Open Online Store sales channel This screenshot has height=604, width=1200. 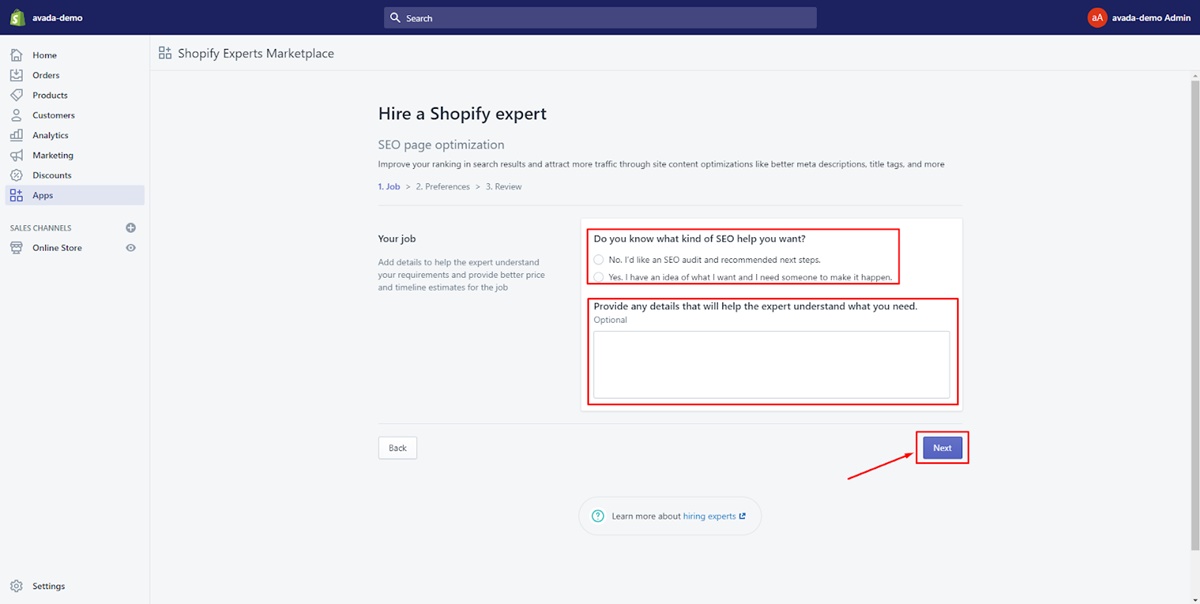click(57, 248)
